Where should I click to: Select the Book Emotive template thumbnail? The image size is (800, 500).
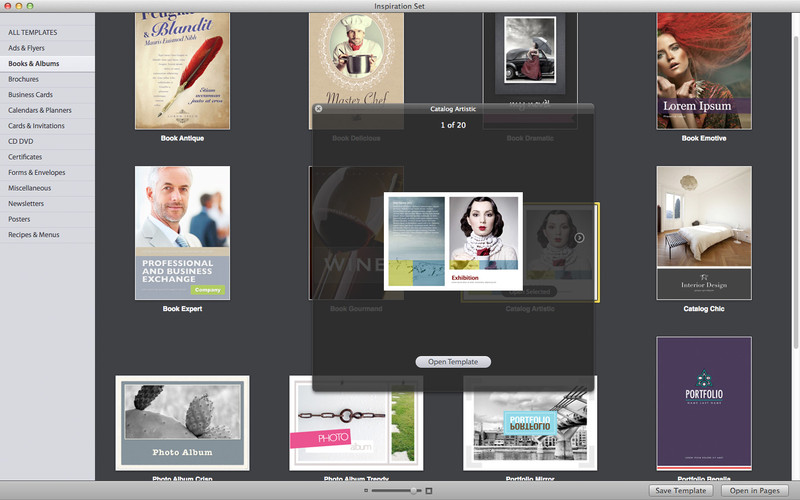pos(704,71)
